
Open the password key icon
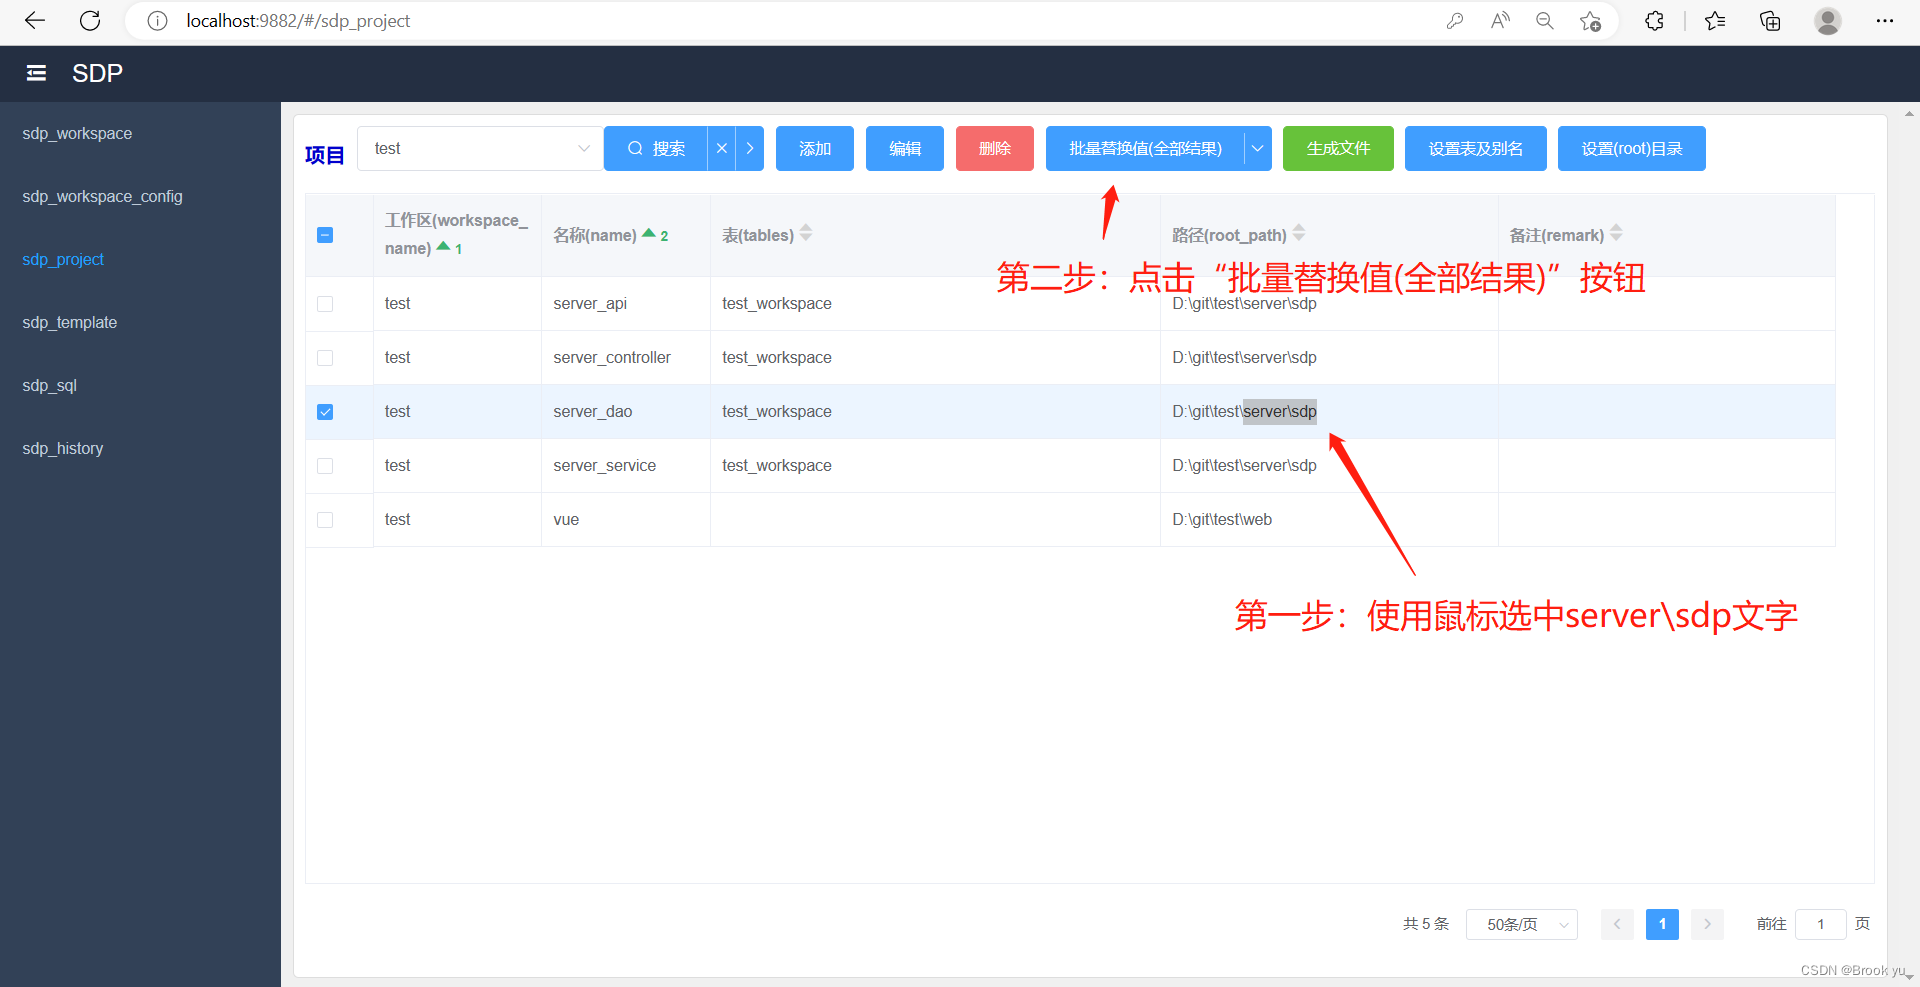[x=1455, y=21]
